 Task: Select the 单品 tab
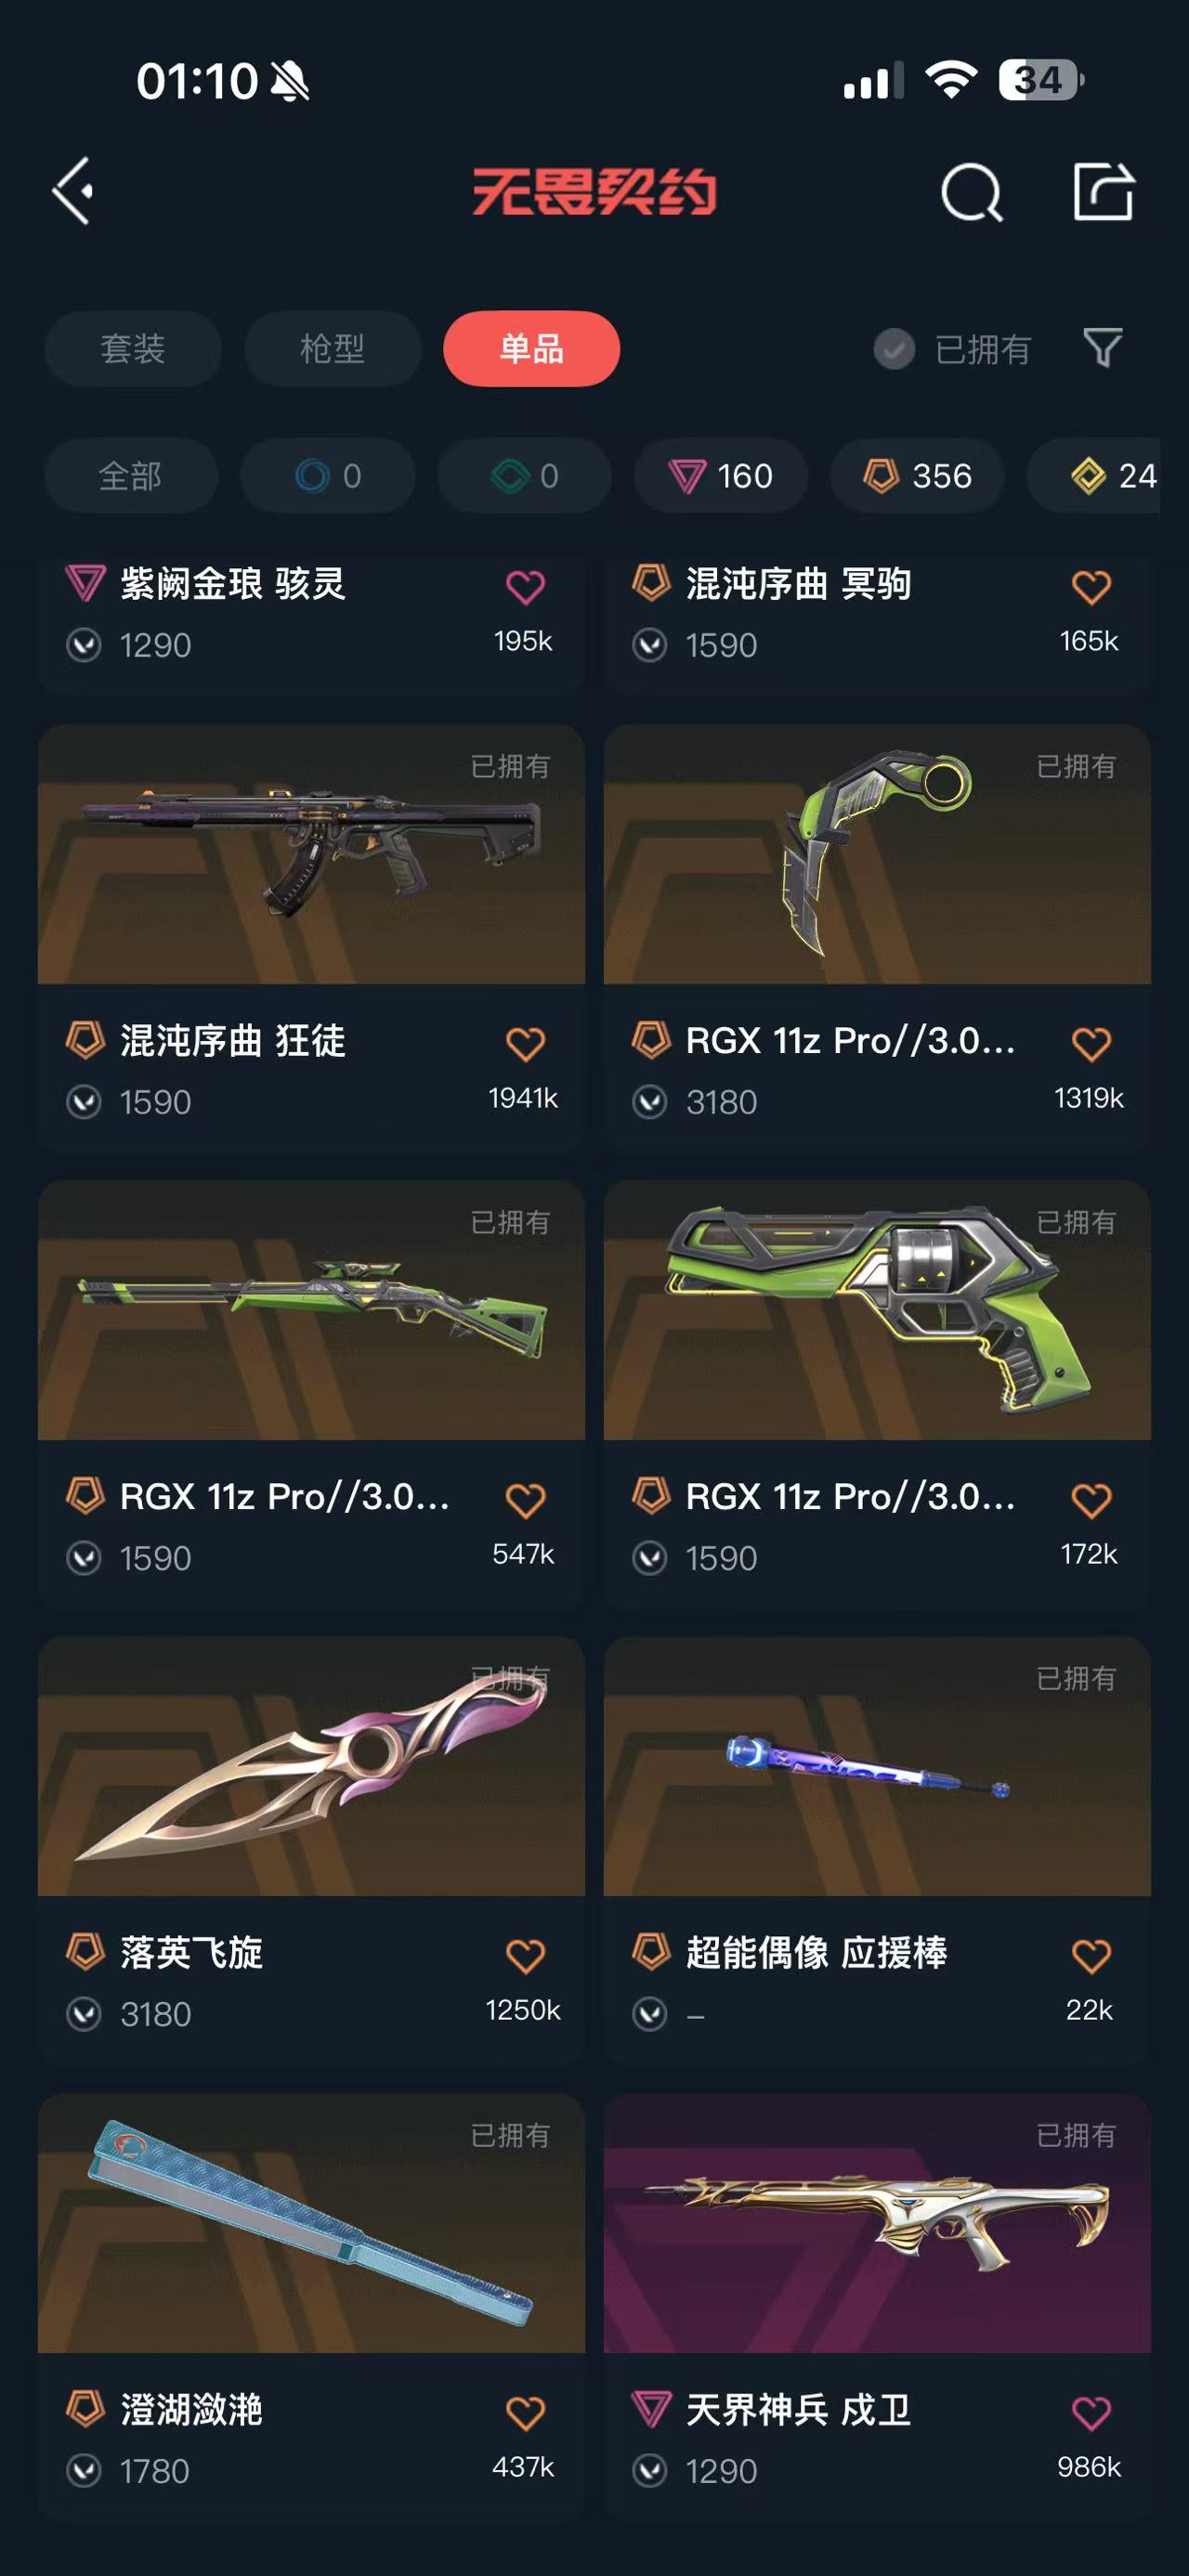[x=532, y=349]
